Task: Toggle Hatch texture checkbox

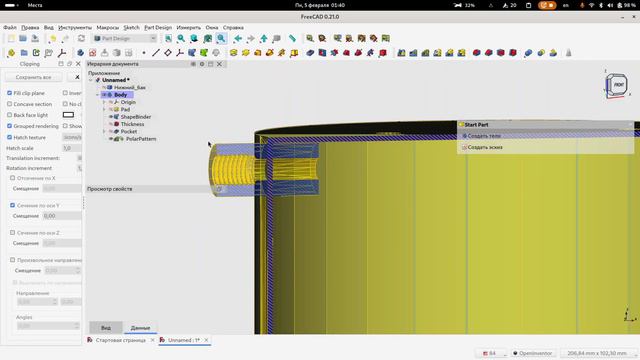Action: (9, 137)
